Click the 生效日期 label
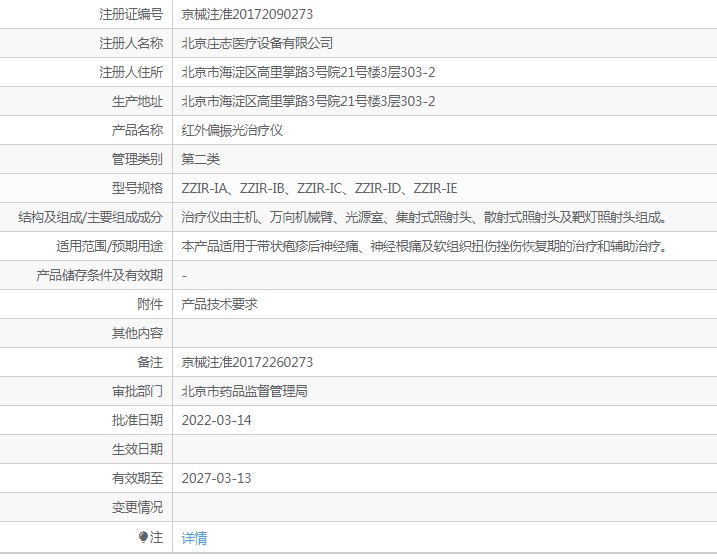 click(138, 449)
